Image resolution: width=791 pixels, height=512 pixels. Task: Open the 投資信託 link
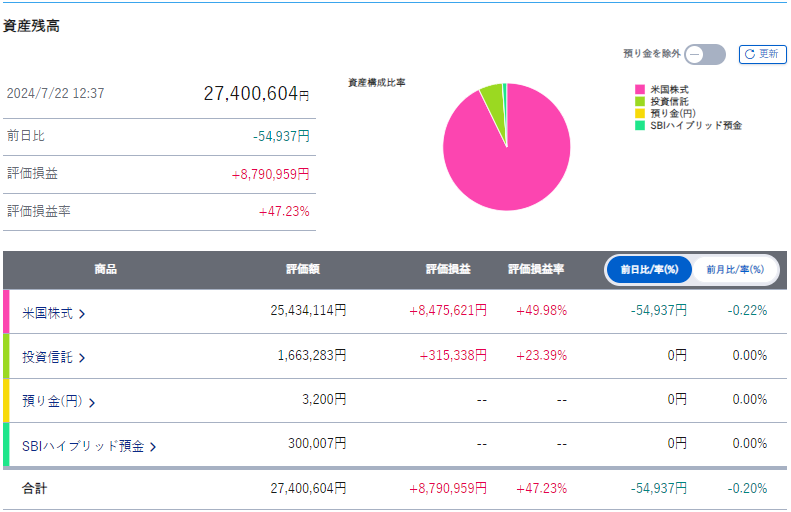[x=47, y=357]
